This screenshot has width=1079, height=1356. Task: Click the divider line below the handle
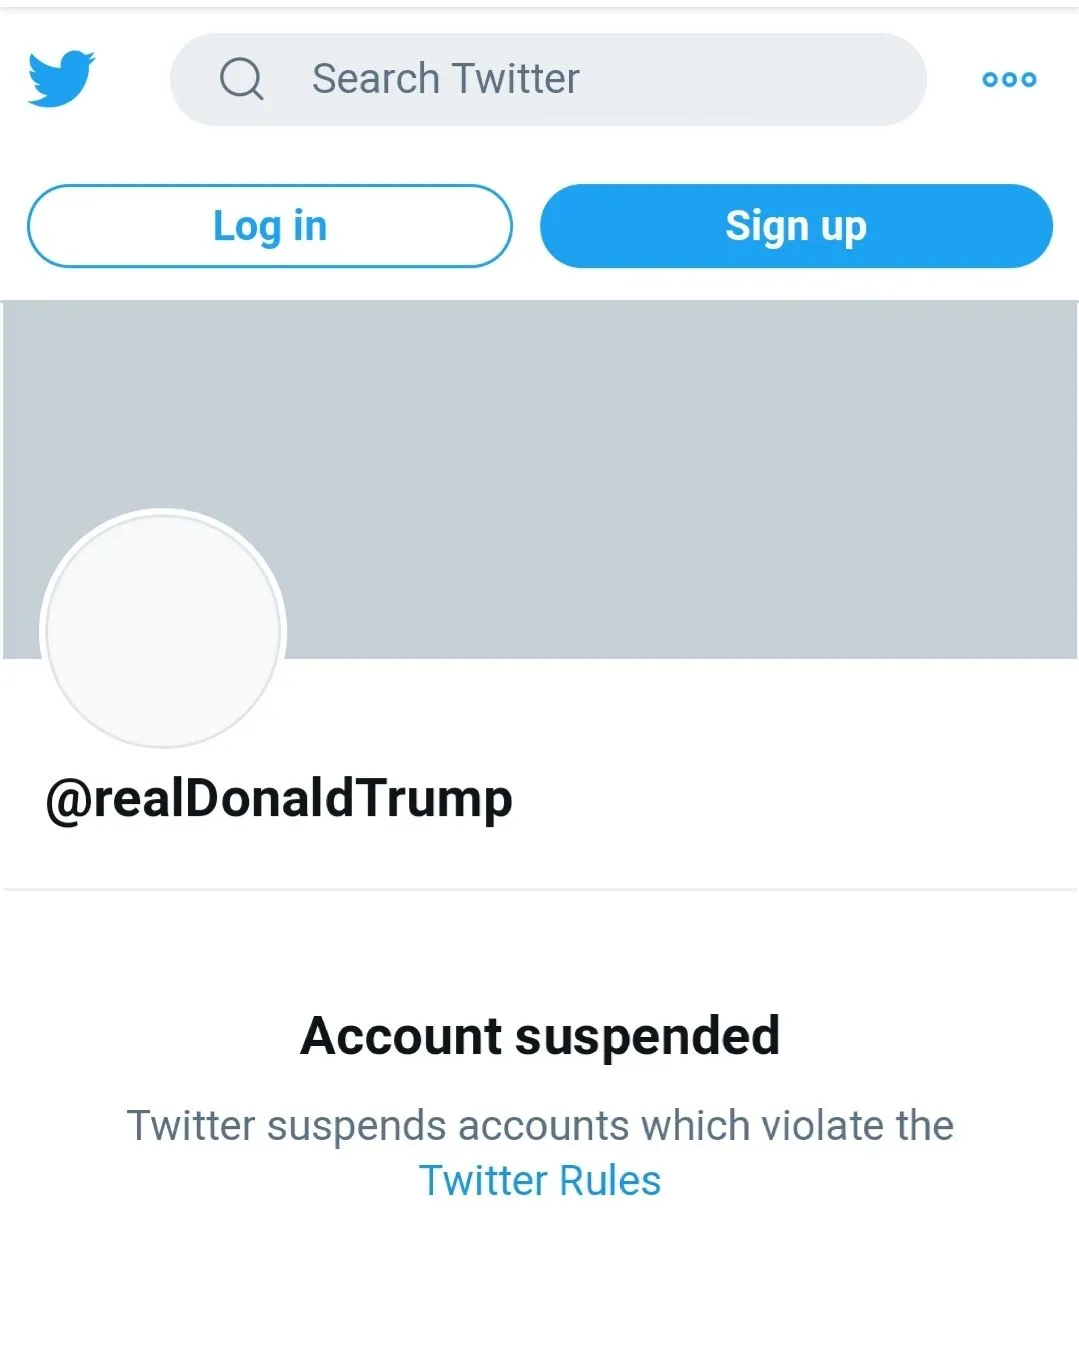(540, 889)
